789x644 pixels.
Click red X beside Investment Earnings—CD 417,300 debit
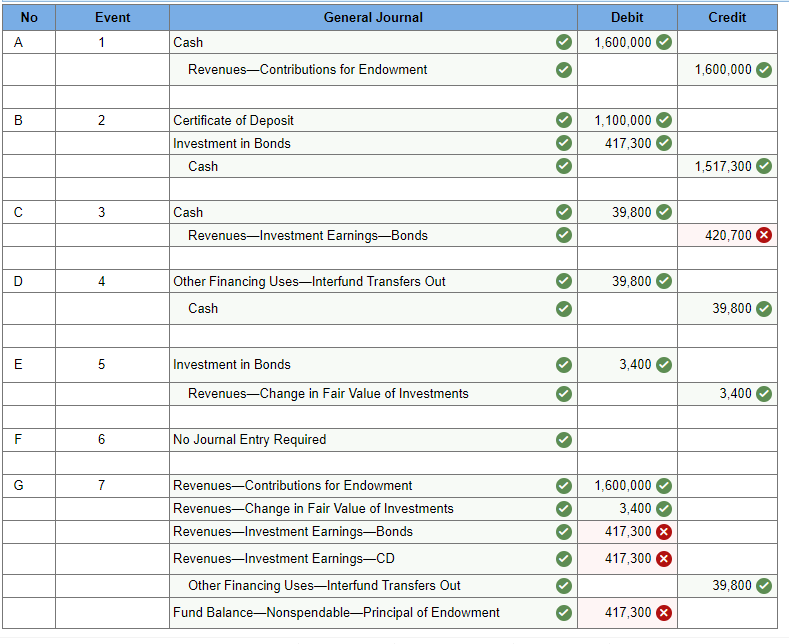tap(664, 559)
